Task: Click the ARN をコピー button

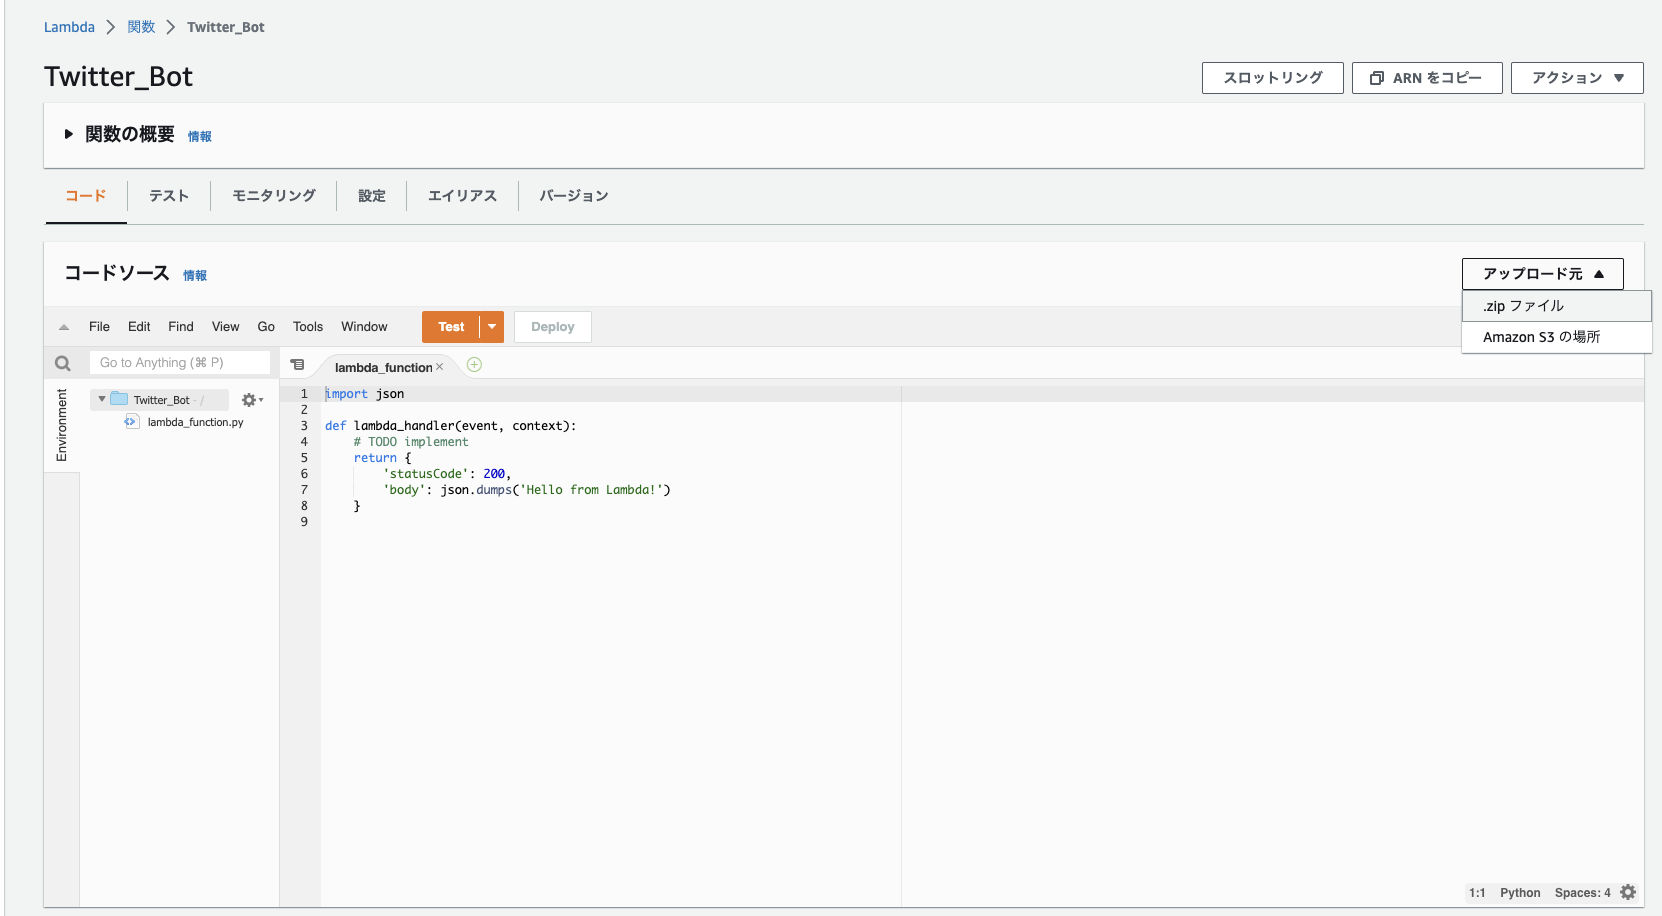Action: (x=1427, y=78)
